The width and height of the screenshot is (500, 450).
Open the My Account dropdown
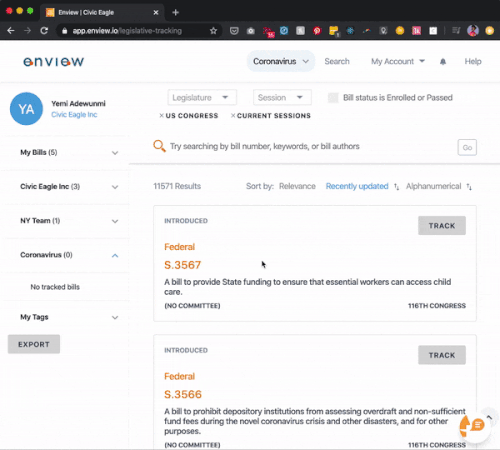(398, 61)
